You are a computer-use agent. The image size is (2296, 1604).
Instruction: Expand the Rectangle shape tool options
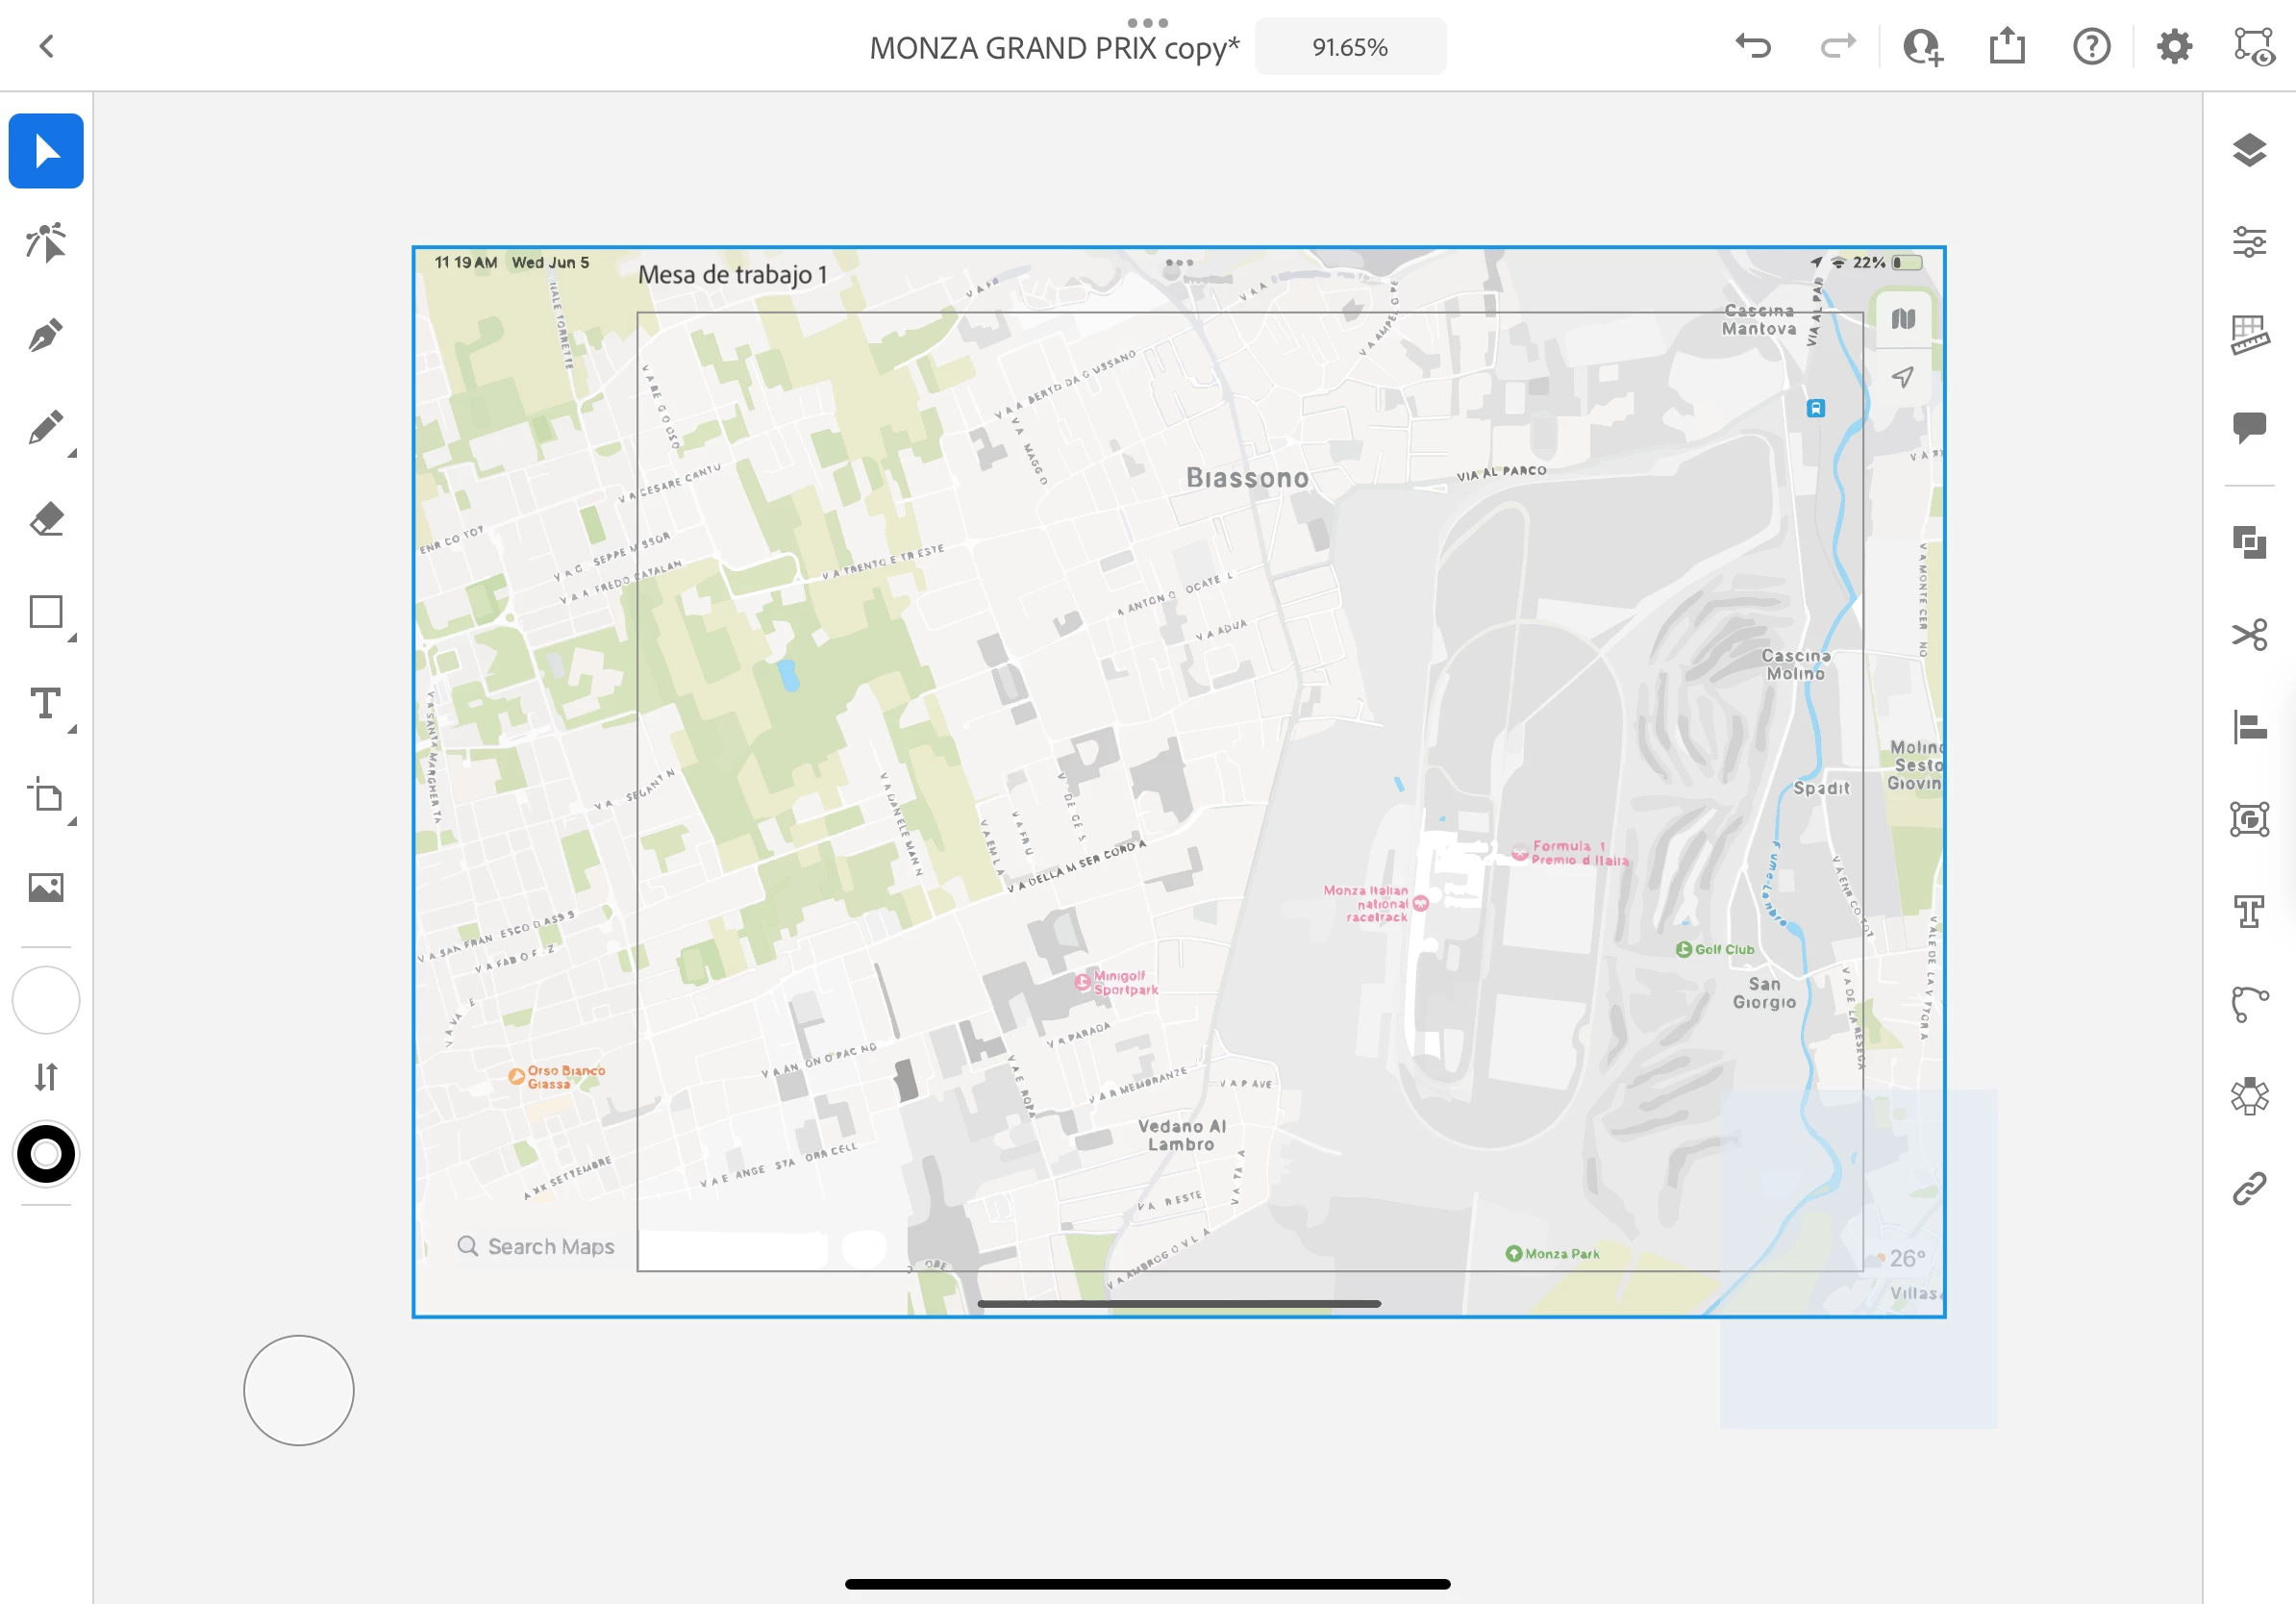pos(72,638)
